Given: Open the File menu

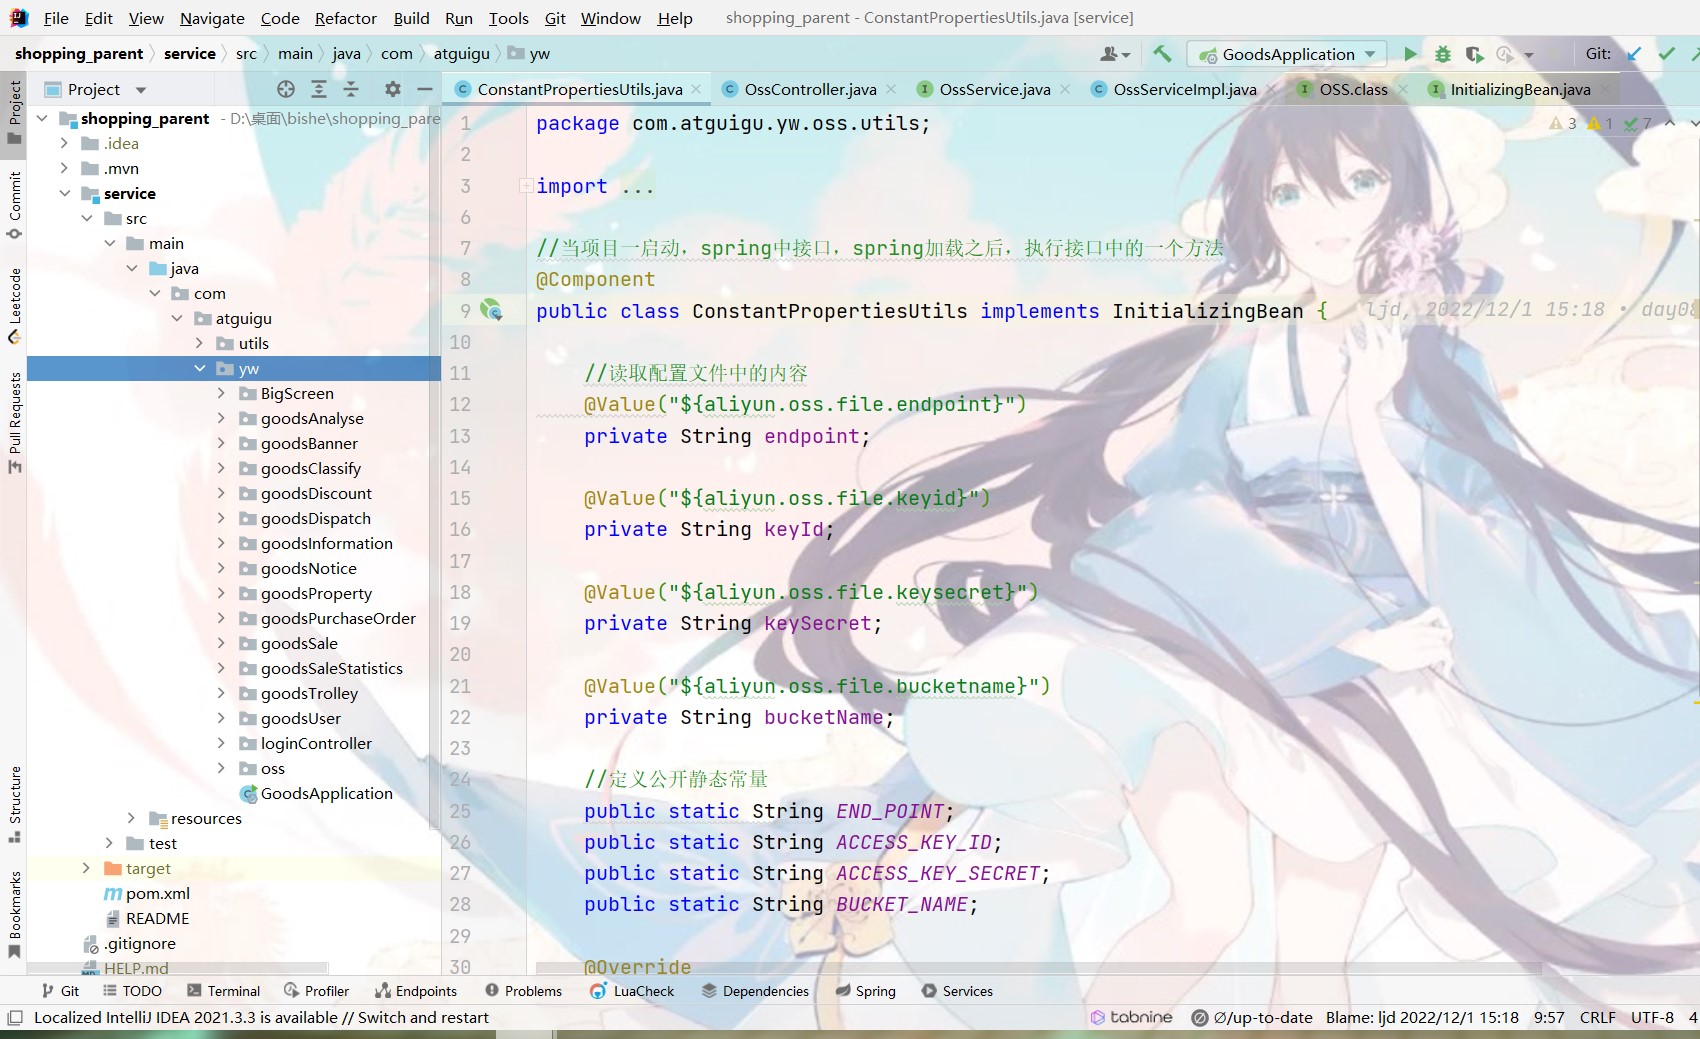Looking at the screenshot, I should (x=56, y=18).
